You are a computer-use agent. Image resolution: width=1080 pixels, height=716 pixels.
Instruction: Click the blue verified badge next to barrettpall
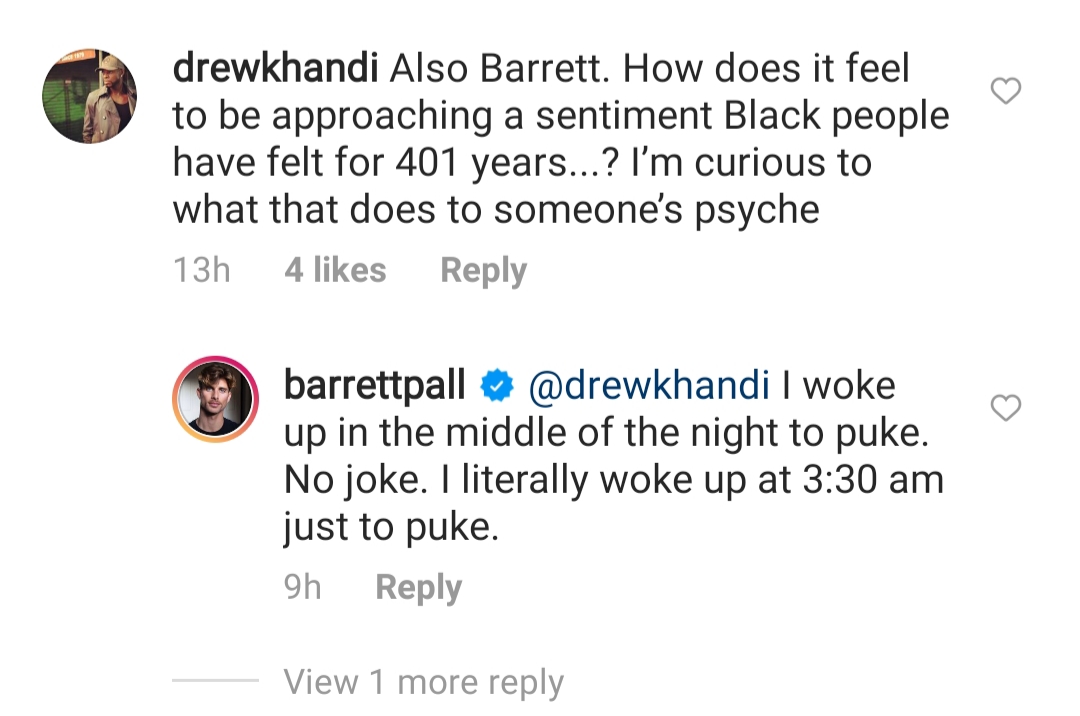click(x=496, y=386)
